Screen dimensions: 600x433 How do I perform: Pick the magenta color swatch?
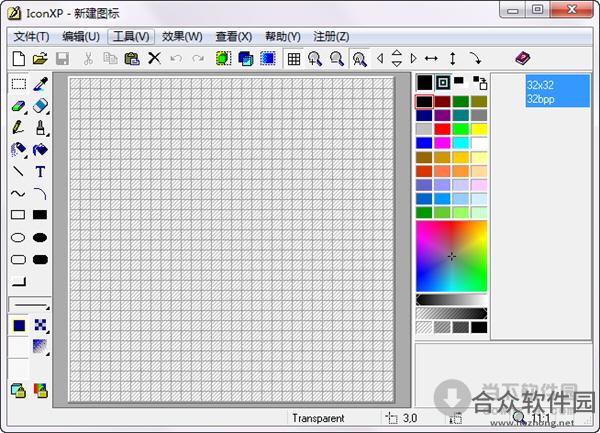coord(442,143)
